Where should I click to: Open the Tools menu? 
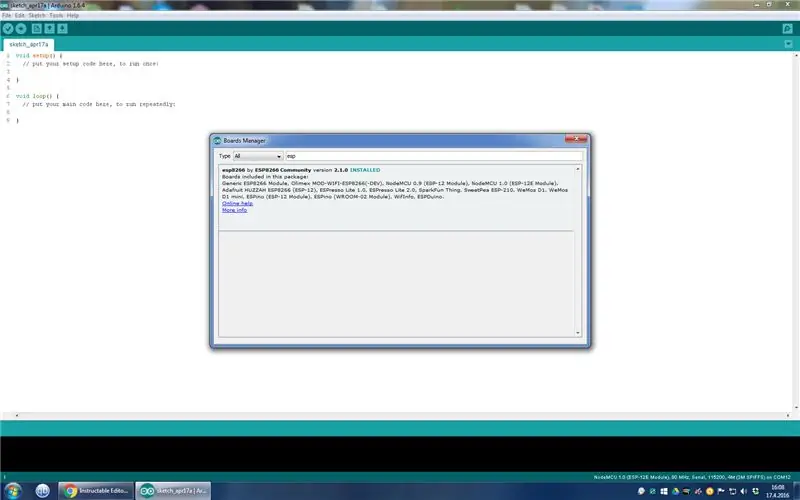[x=56, y=16]
